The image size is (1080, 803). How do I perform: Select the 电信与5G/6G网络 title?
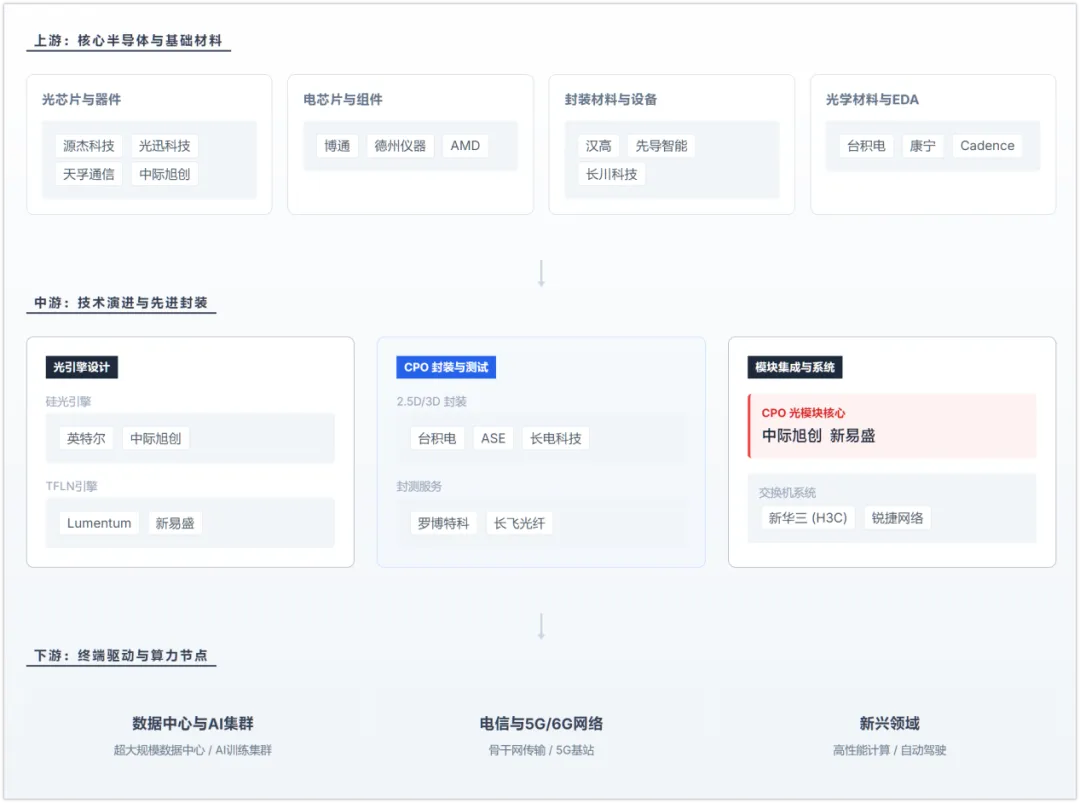[541, 724]
